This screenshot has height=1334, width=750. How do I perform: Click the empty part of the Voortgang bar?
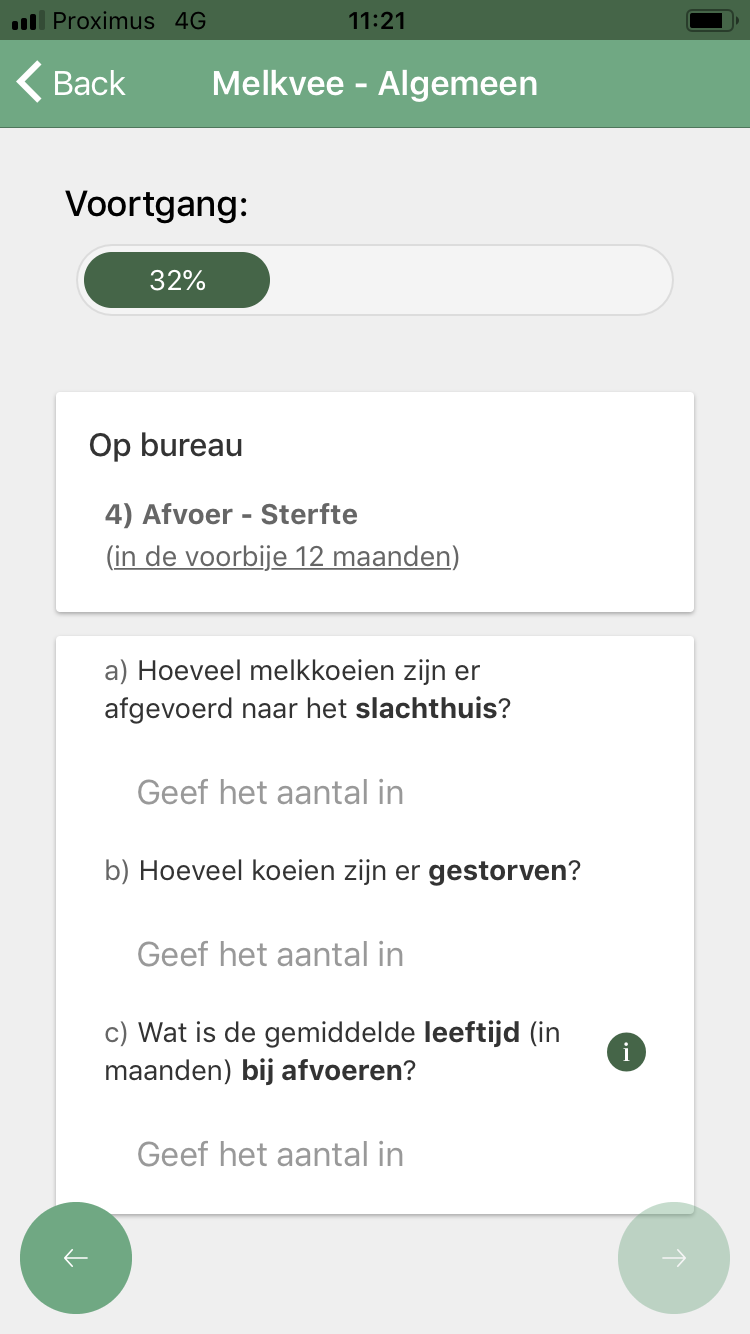click(x=470, y=281)
